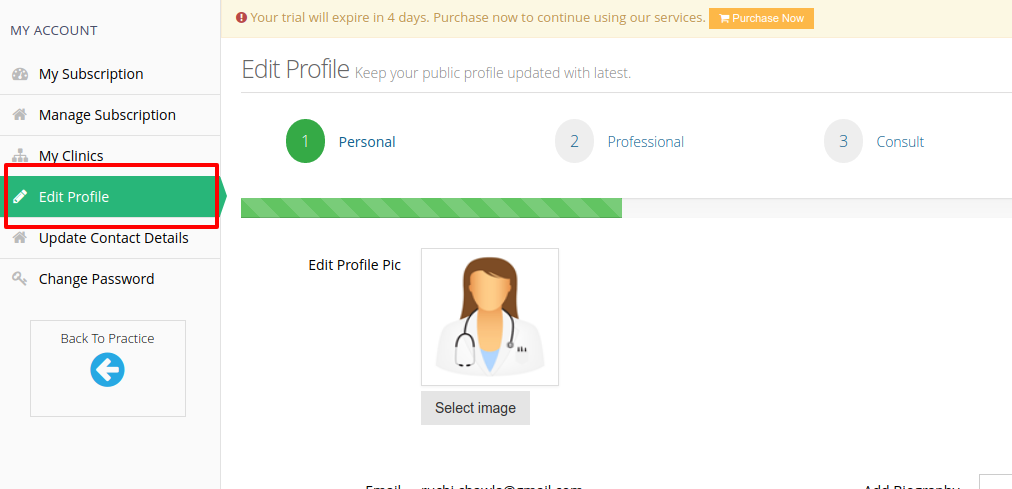
Task: Click the Select image button
Action: point(475,408)
